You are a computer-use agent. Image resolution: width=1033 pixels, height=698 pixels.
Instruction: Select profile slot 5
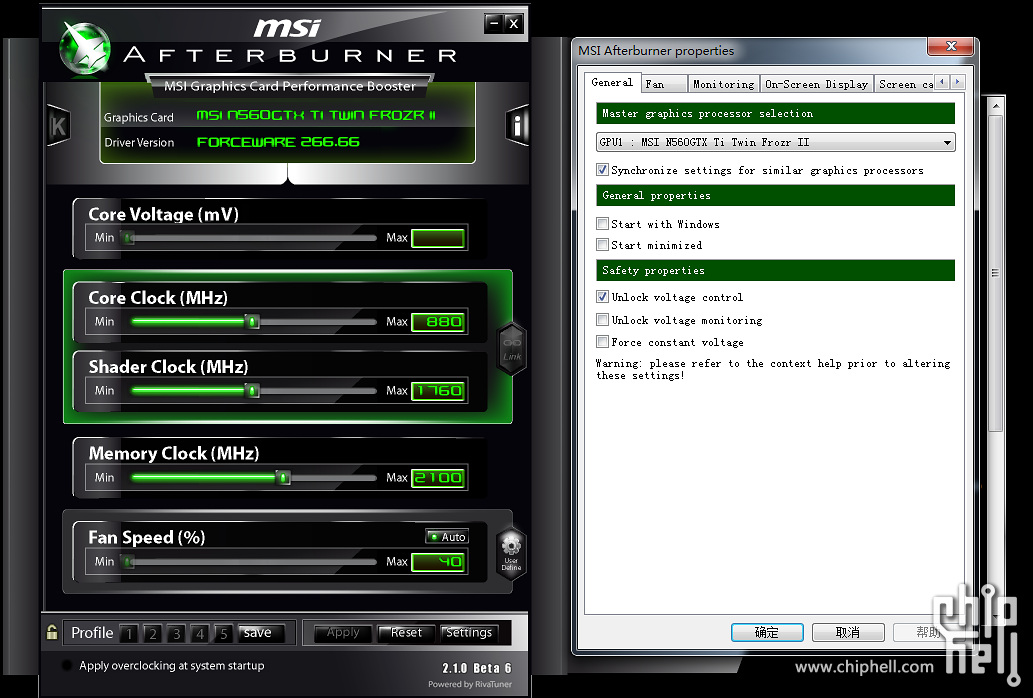(224, 633)
